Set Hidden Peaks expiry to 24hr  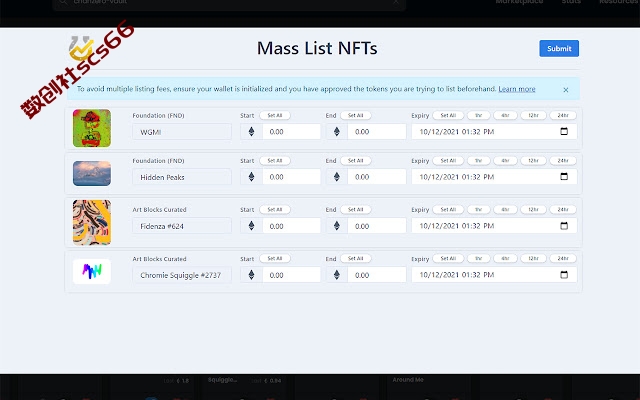coord(563,161)
